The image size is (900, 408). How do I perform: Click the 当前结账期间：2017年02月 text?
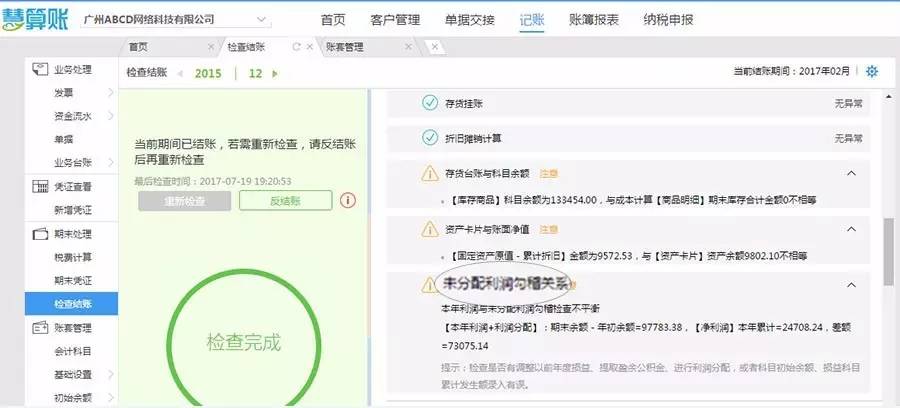point(792,72)
